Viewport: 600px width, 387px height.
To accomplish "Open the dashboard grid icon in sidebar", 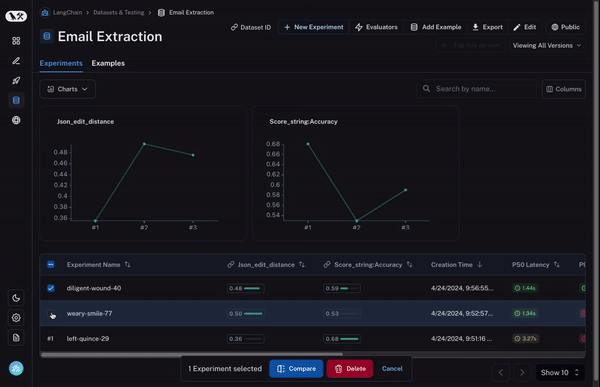I will point(16,41).
